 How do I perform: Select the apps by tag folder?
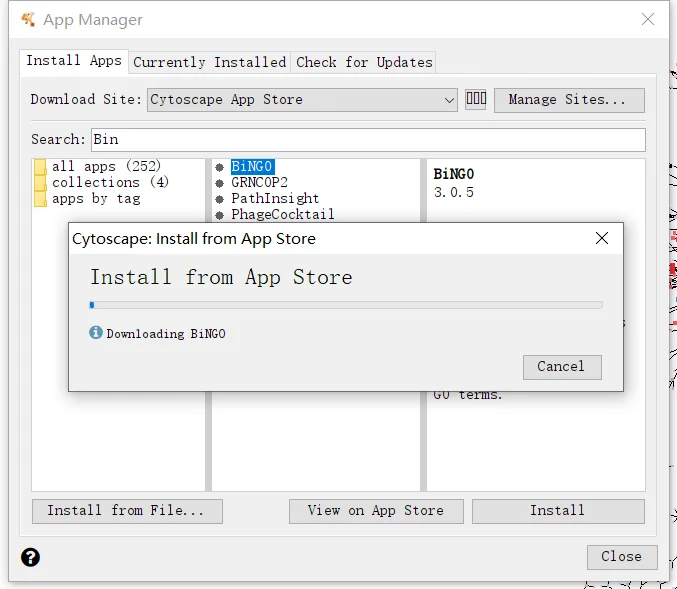tap(96, 199)
